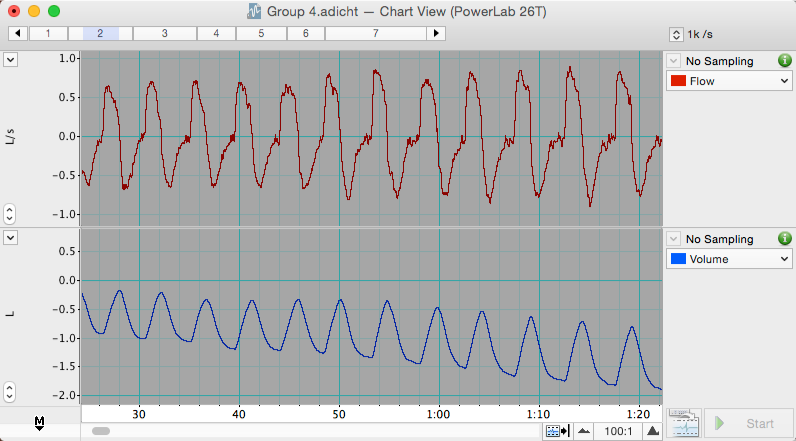Viewport: 796px width, 441px height.
Task: Click the Flow channel amplitude scale stepper
Action: (10, 214)
